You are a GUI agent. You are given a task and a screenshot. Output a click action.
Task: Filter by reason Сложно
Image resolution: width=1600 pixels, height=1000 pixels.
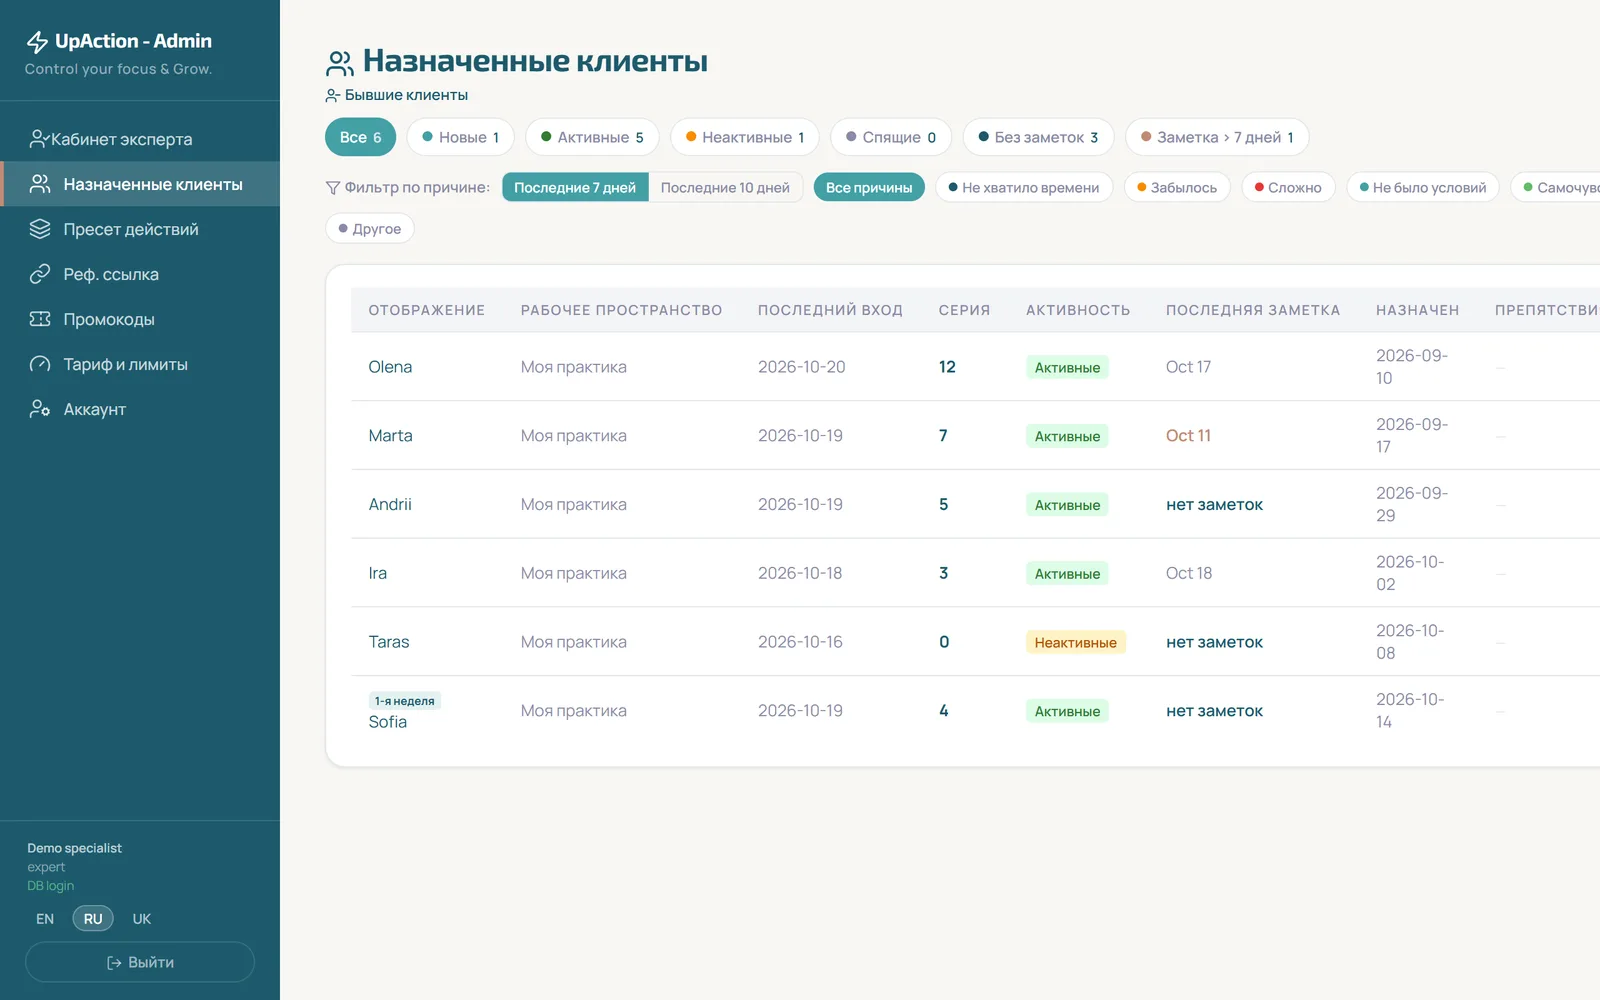(1288, 188)
